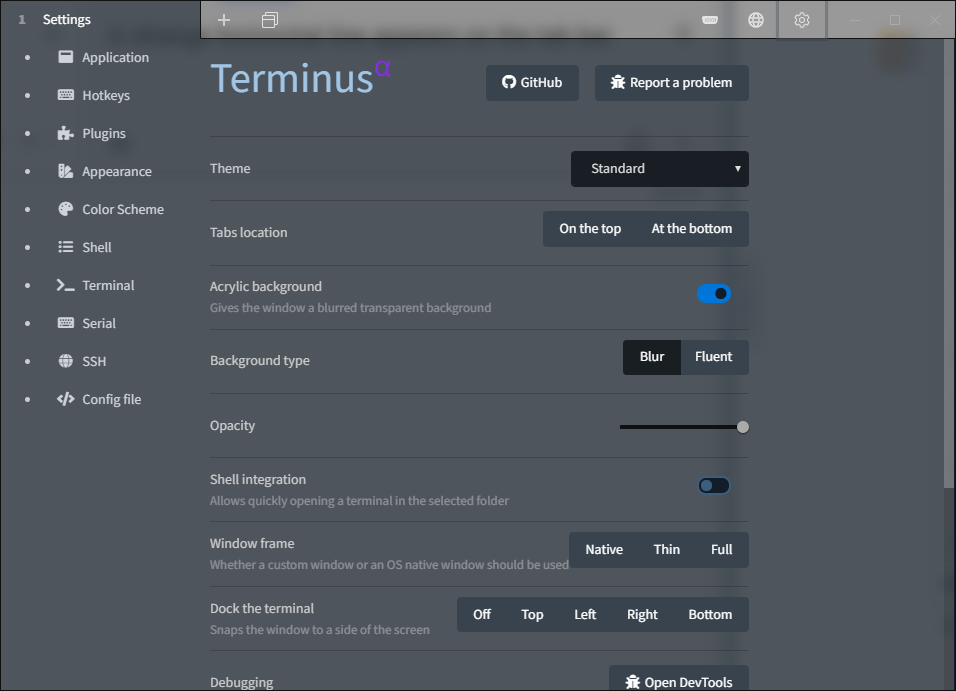
Task: Switch to the Shell section
Action: (x=85, y=247)
